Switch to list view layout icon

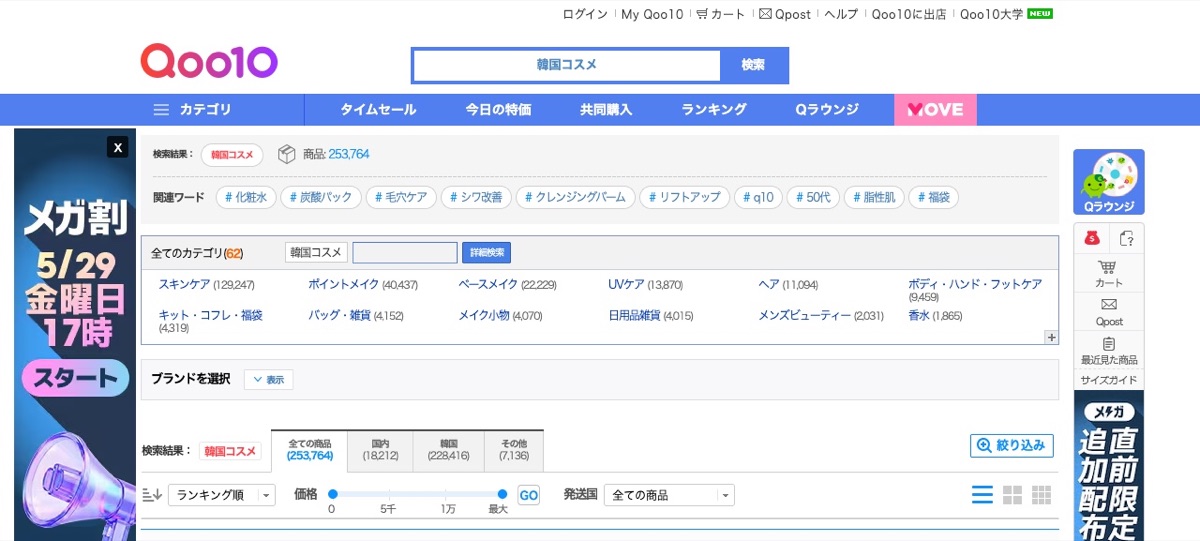(982, 495)
